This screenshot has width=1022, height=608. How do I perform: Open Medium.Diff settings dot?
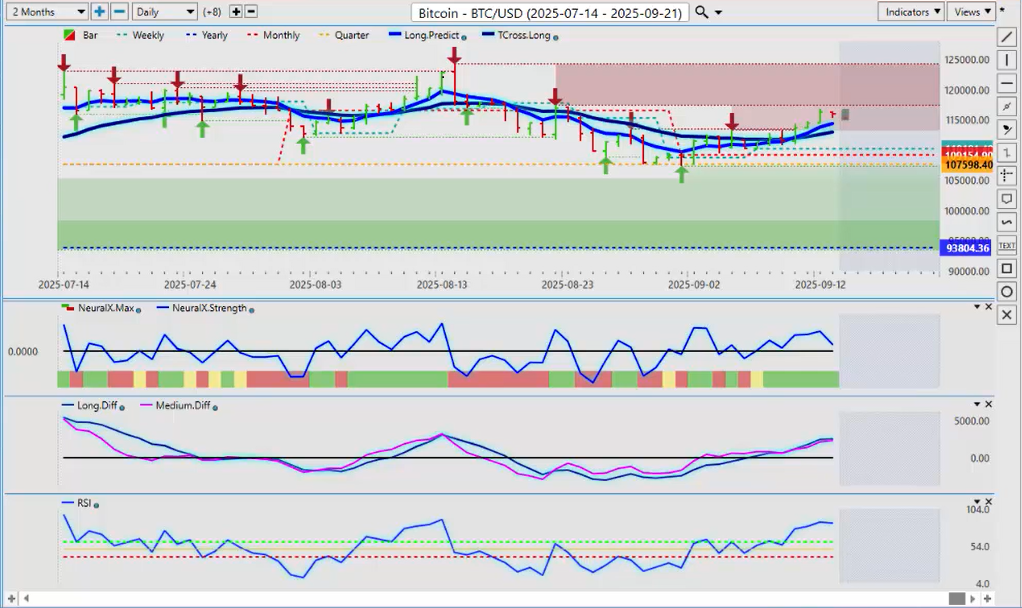click(x=215, y=407)
